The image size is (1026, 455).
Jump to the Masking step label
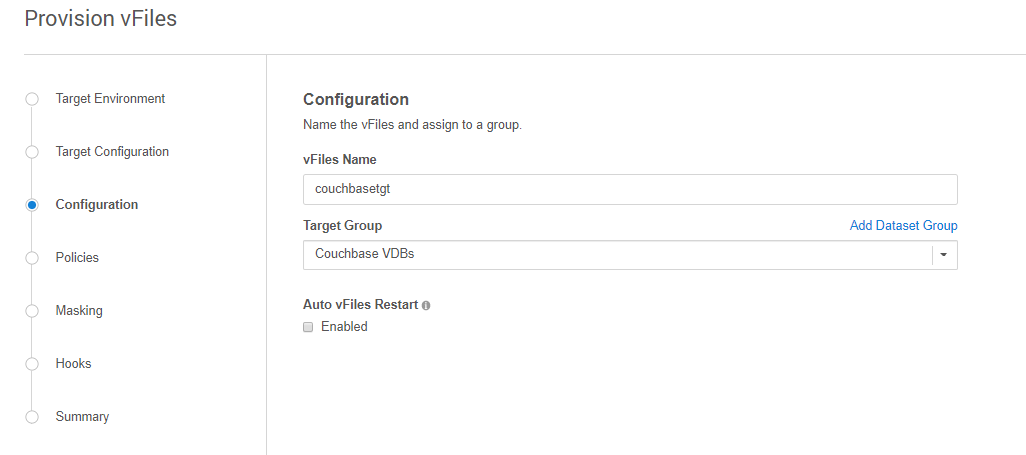(79, 311)
